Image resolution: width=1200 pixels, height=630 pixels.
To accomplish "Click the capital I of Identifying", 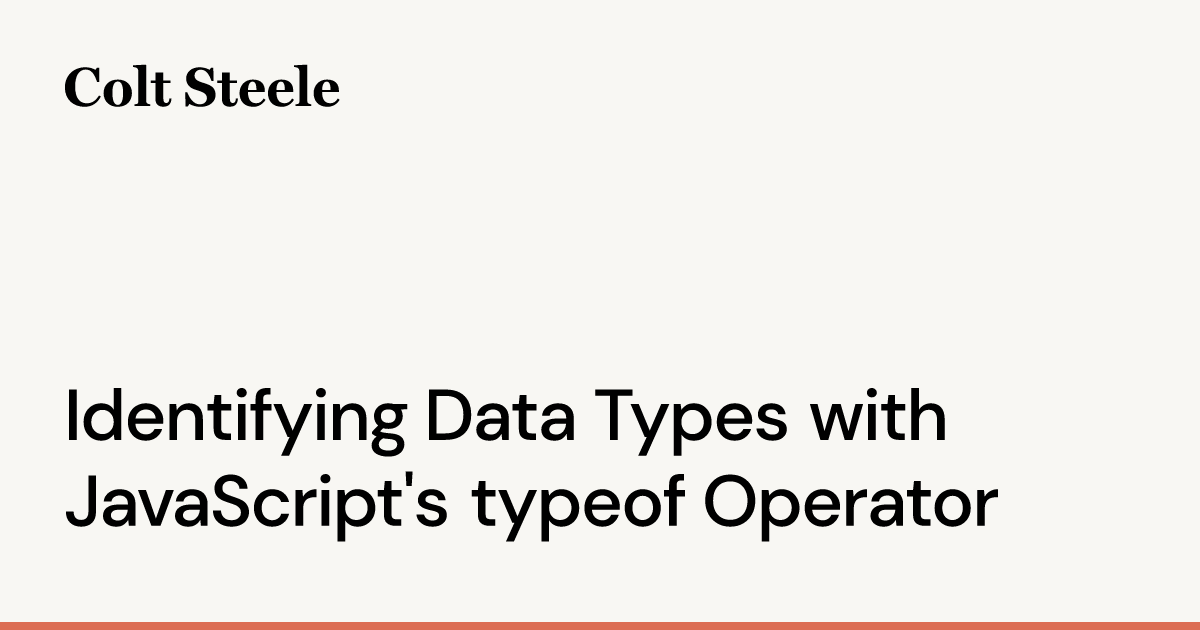I will pos(71,418).
